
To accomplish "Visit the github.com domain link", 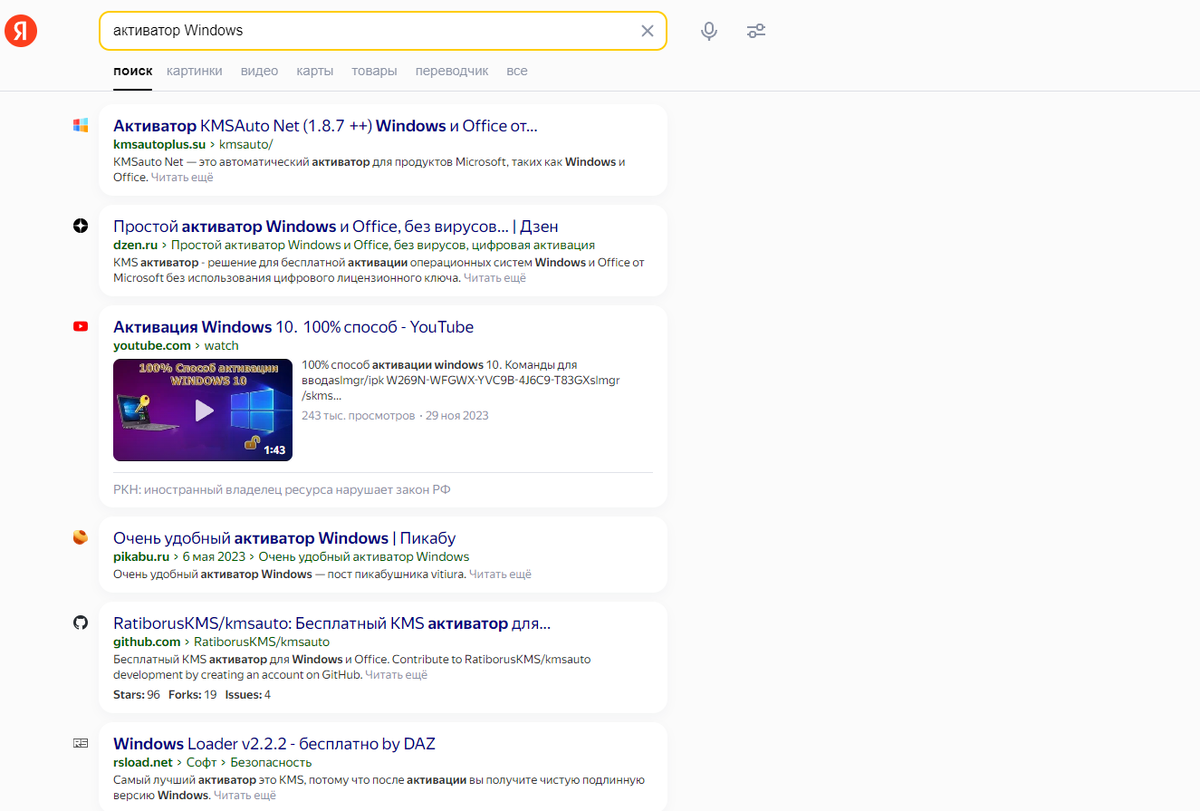I will 147,642.
